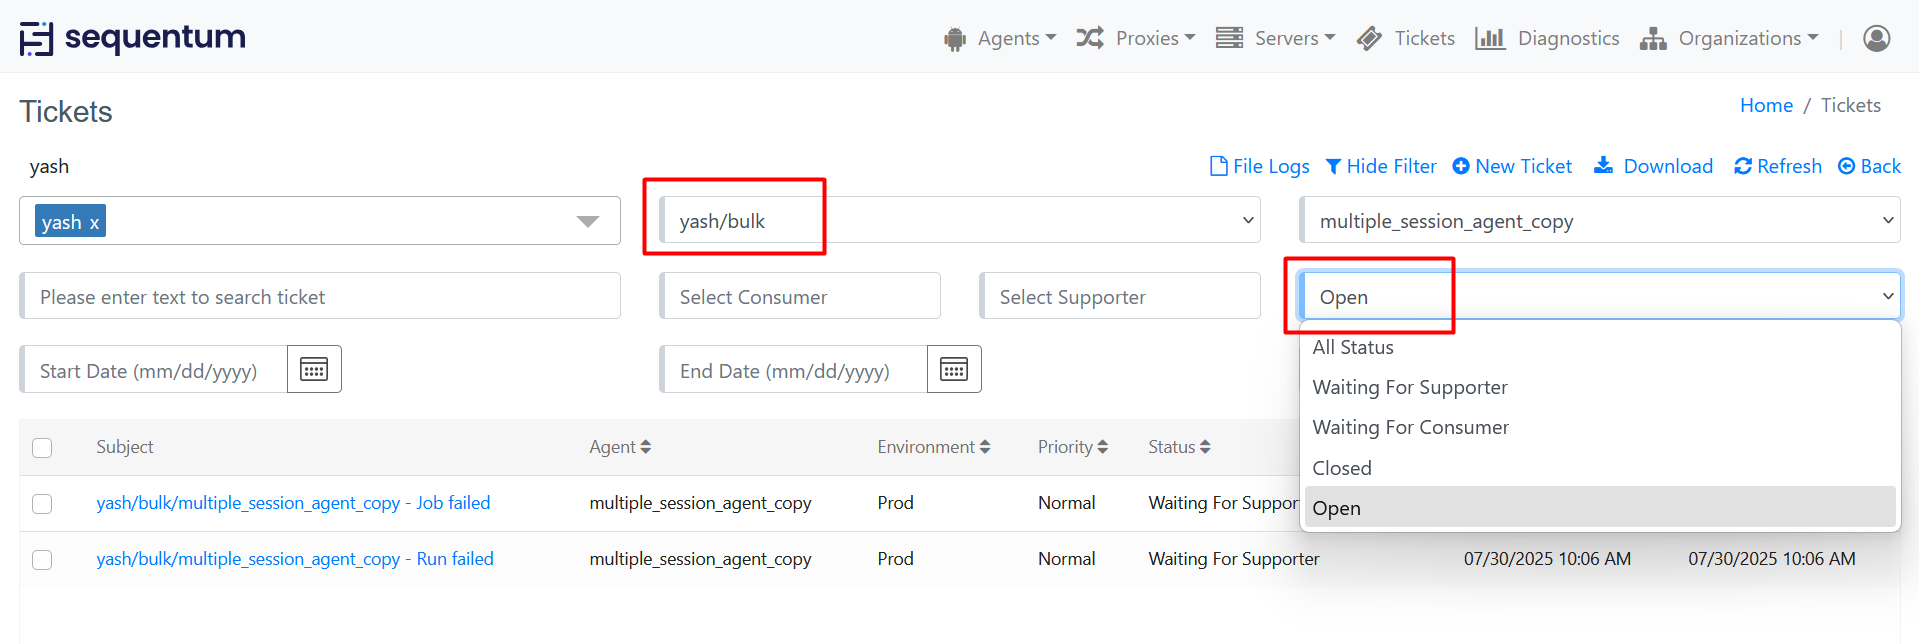The height and width of the screenshot is (644, 1919).
Task: Click the Download icon
Action: [1603, 166]
